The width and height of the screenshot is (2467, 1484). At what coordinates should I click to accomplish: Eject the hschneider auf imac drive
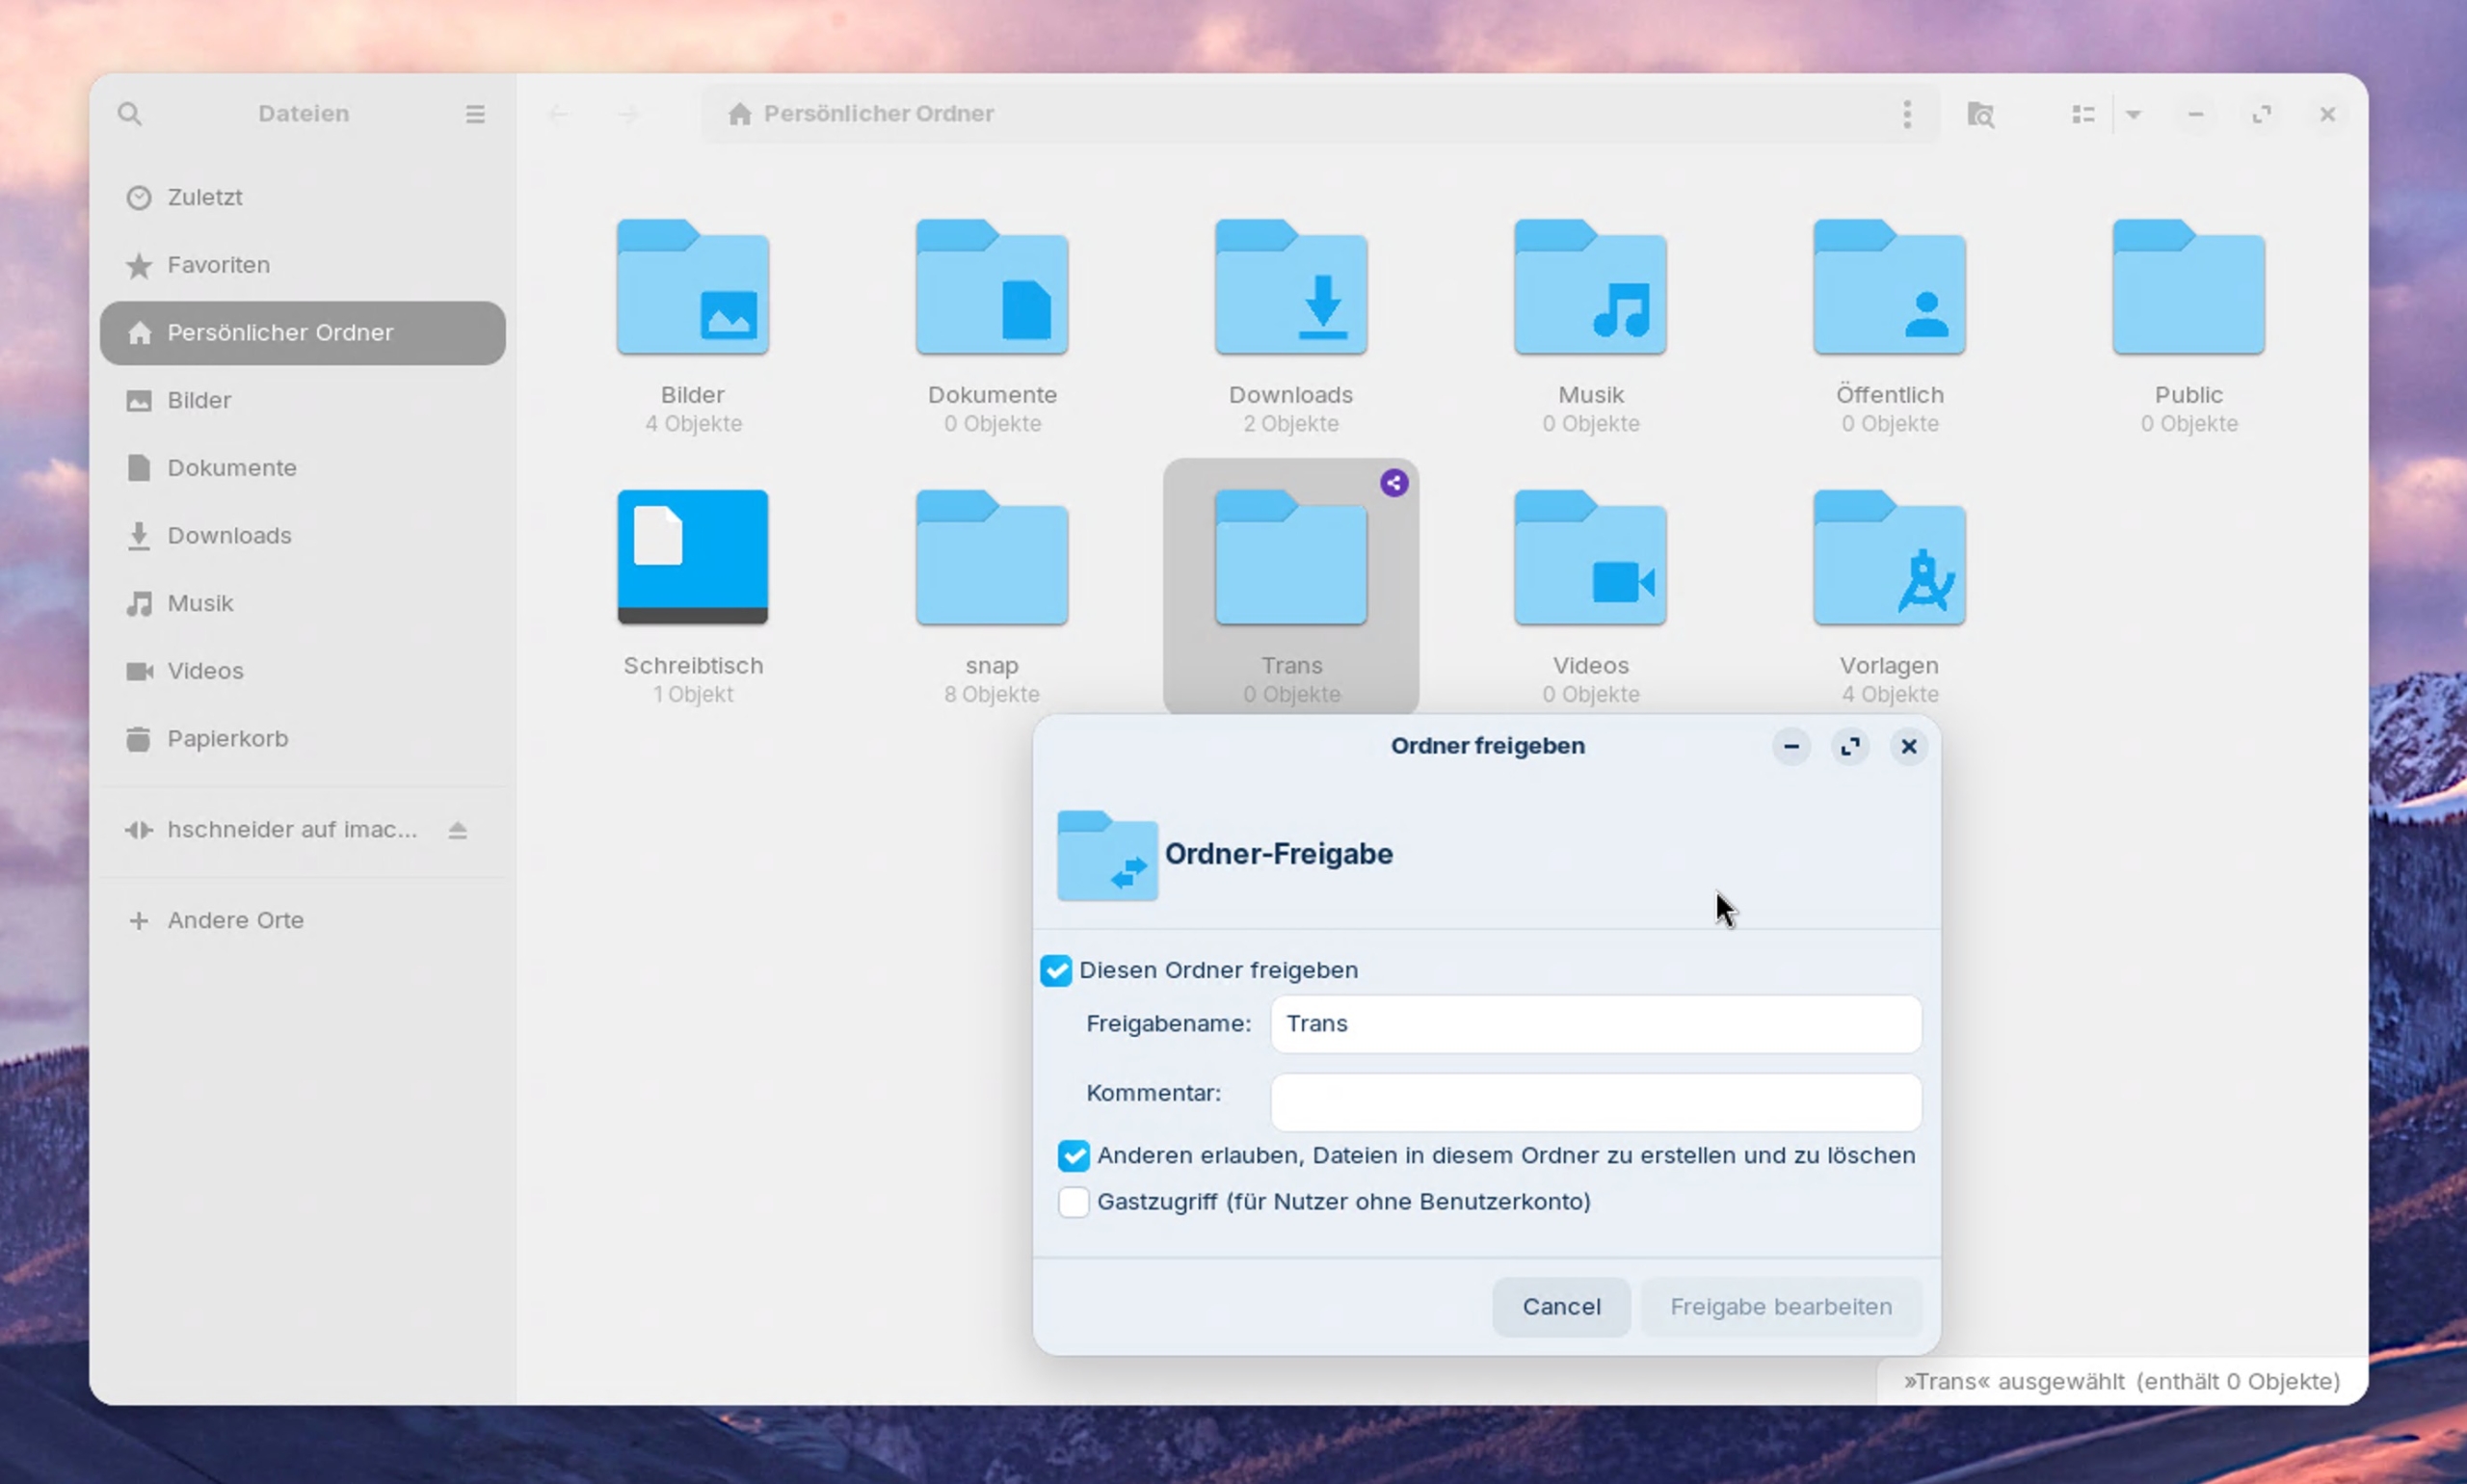pyautogui.click(x=458, y=829)
